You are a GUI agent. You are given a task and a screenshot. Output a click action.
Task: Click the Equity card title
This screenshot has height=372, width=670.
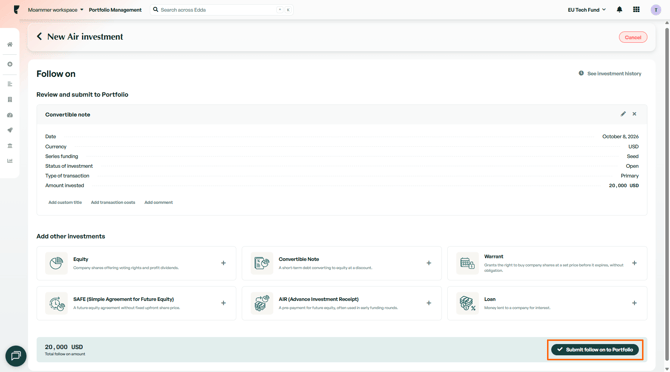click(x=80, y=259)
